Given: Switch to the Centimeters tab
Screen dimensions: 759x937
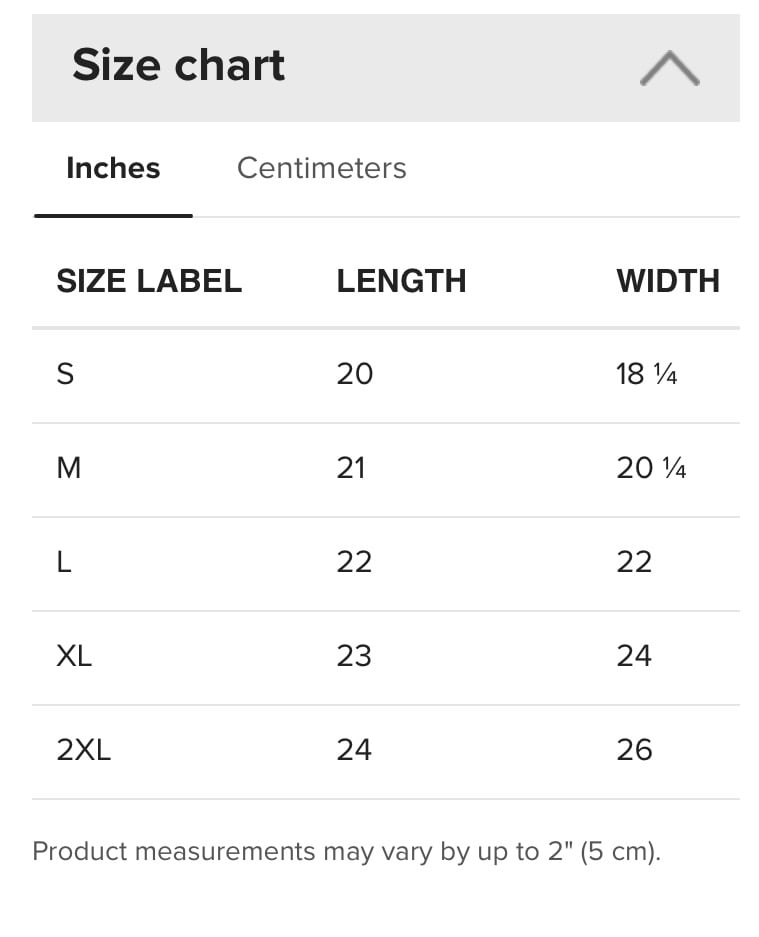Looking at the screenshot, I should coord(321,168).
